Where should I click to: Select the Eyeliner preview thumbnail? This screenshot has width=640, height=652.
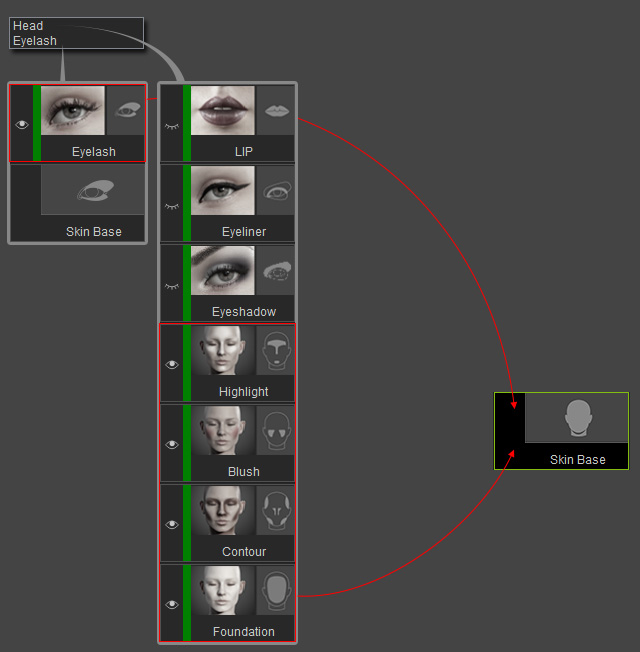pyautogui.click(x=222, y=190)
